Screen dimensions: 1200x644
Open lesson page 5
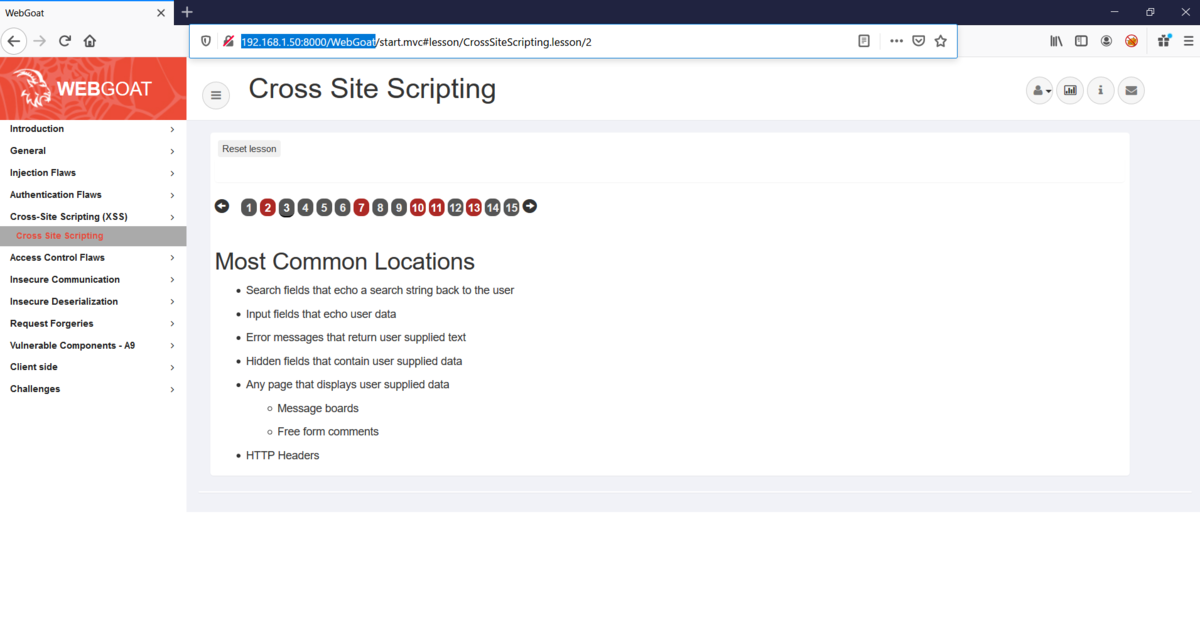[x=324, y=208]
